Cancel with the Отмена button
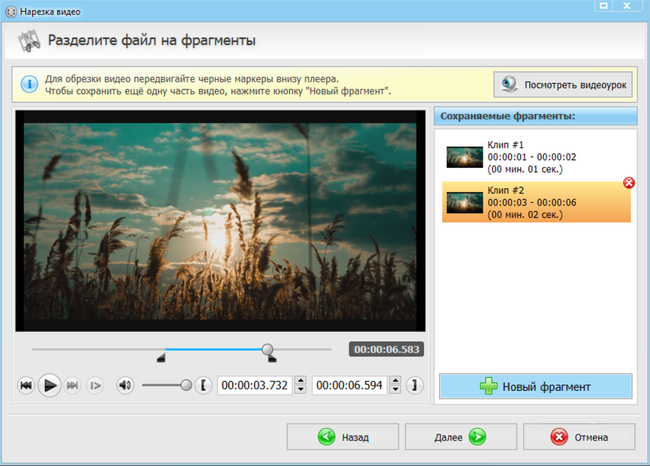The image size is (650, 466). point(579,437)
